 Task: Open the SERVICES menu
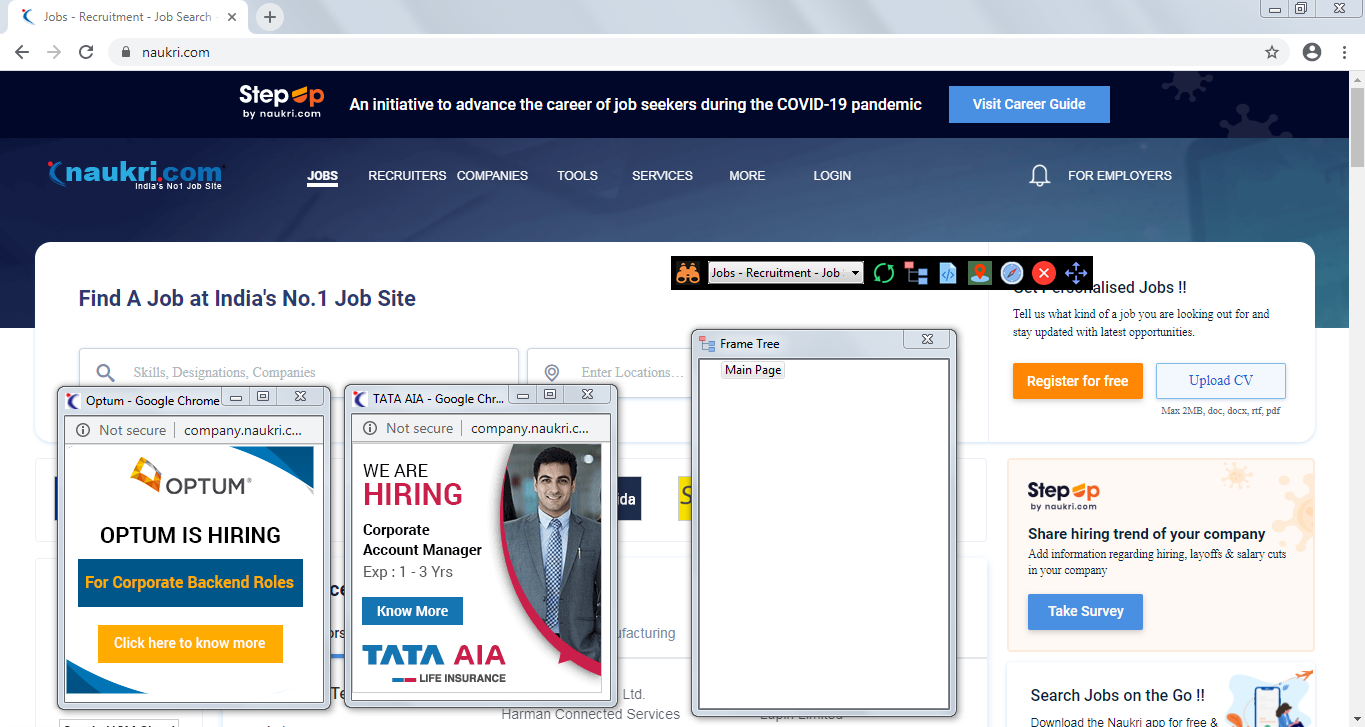pos(662,175)
